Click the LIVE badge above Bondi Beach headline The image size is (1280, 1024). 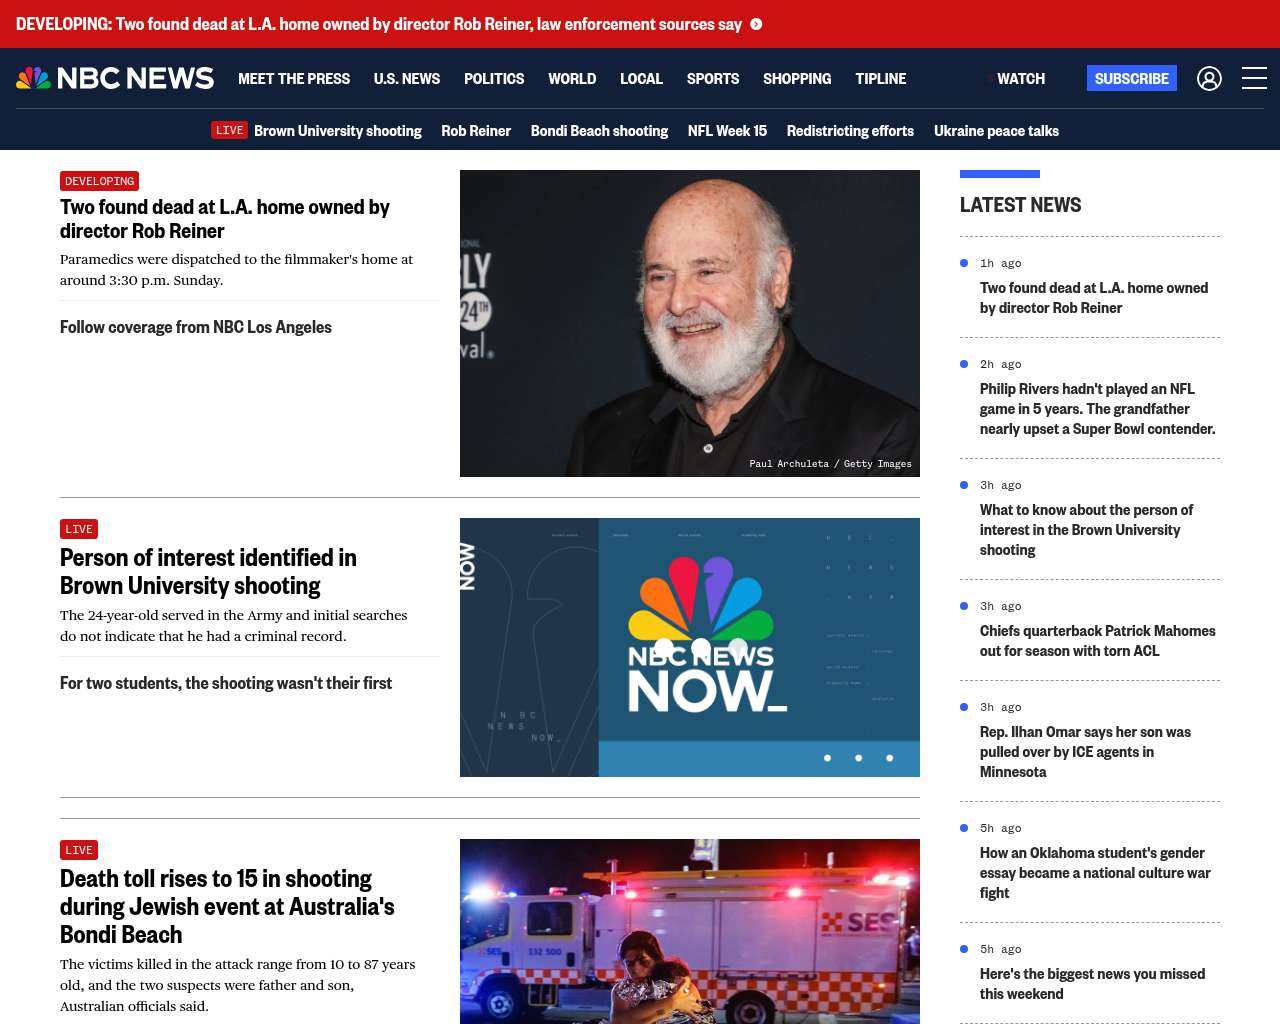[79, 850]
